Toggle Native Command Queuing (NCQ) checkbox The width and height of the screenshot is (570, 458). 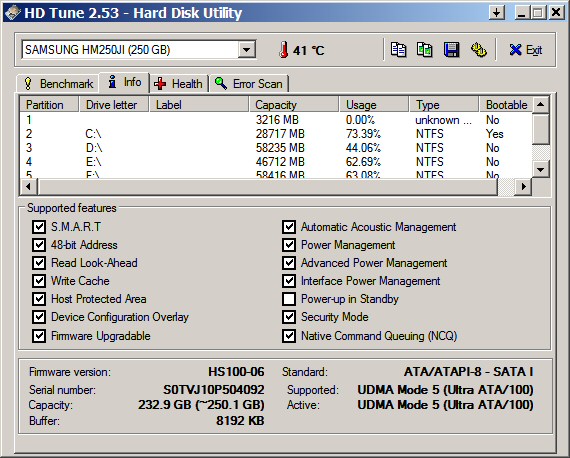tap(289, 336)
